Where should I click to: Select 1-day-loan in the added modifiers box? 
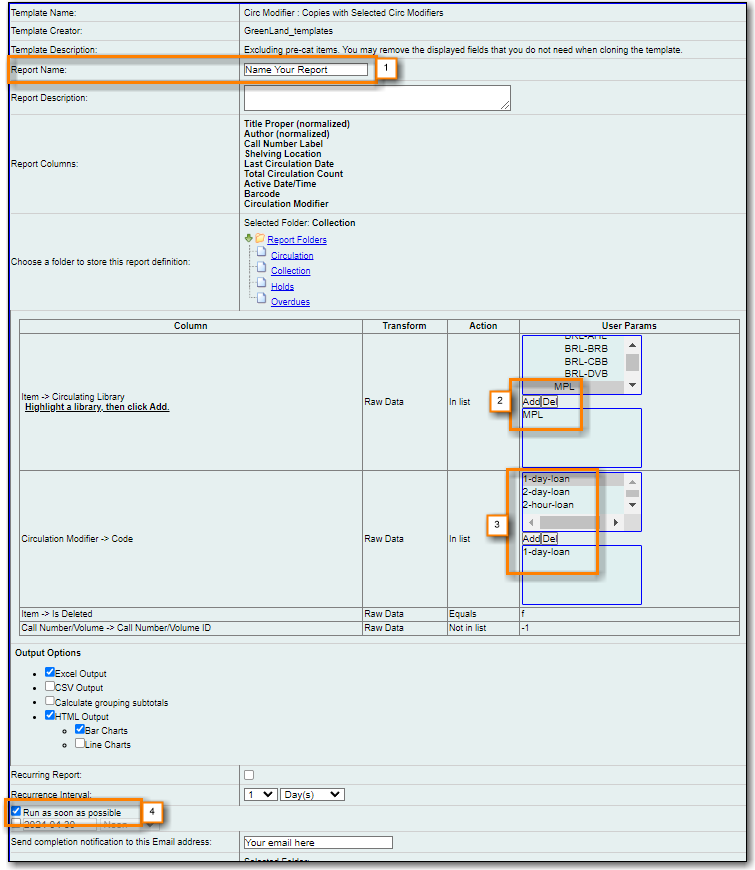546,552
